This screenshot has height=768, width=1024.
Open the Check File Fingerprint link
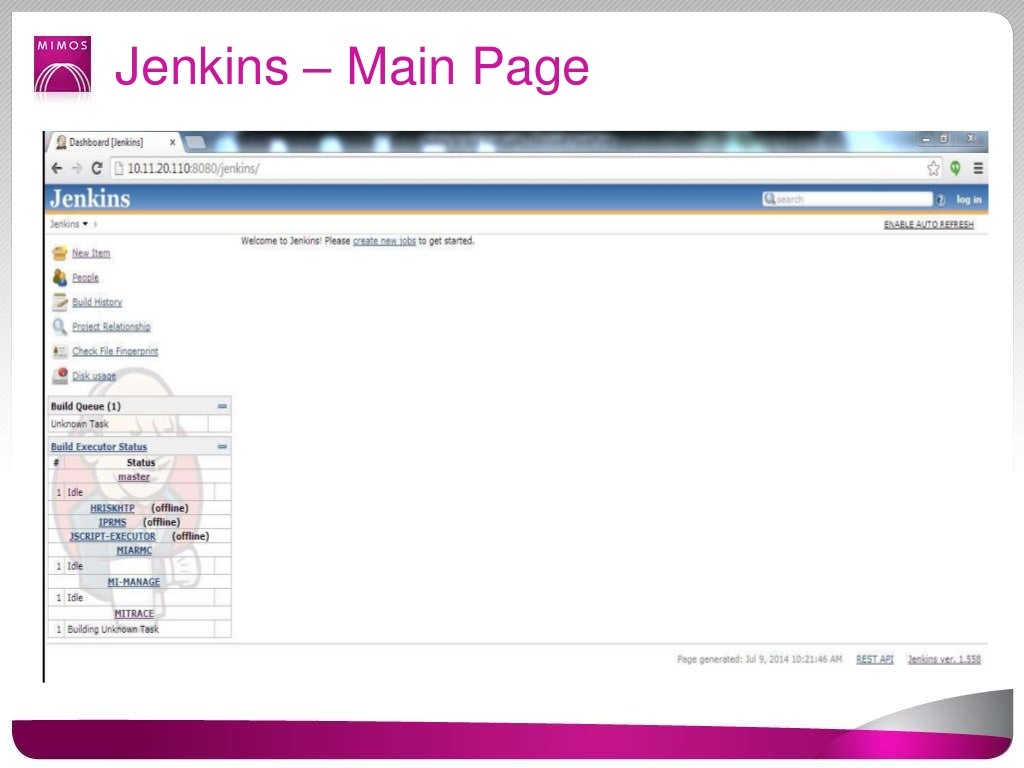point(115,351)
